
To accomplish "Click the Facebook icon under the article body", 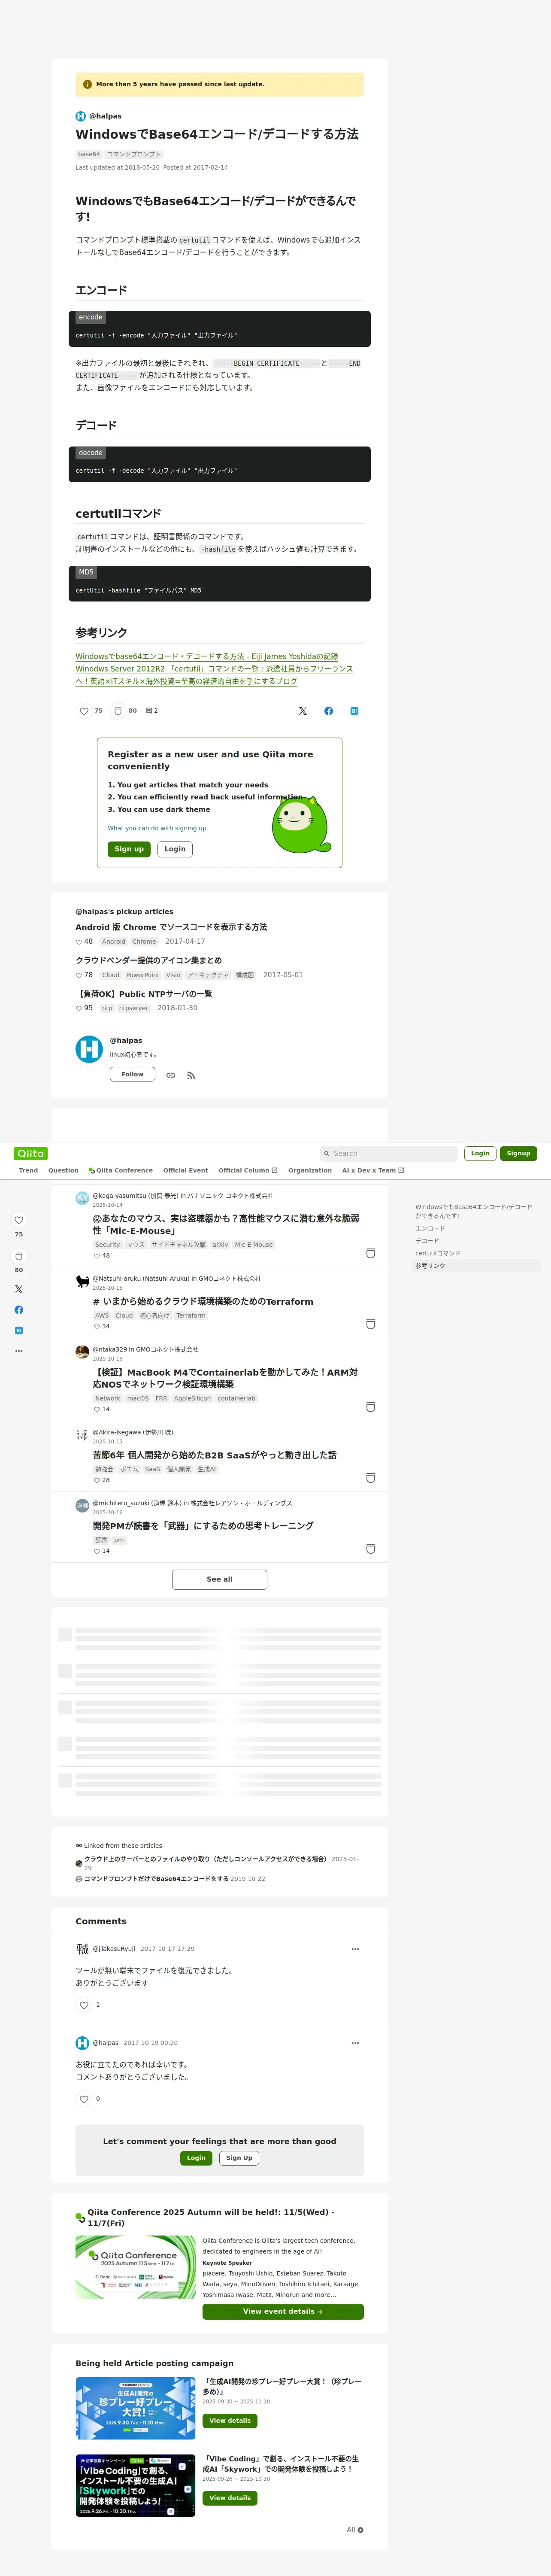I will tap(329, 711).
